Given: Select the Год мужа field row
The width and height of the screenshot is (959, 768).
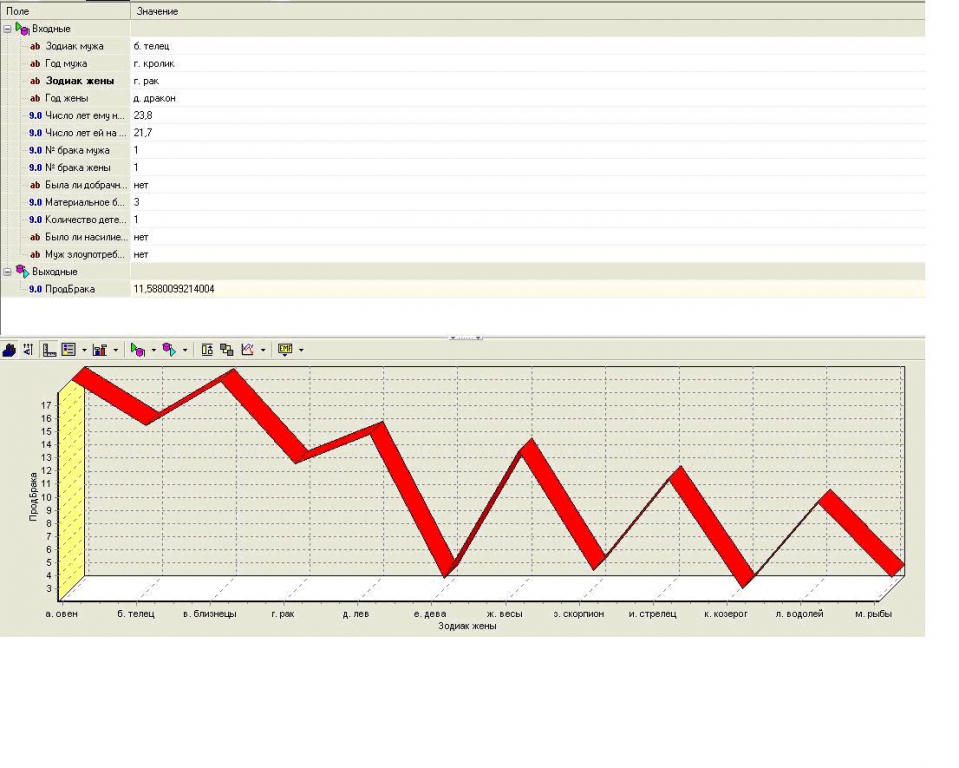Looking at the screenshot, I should [68, 63].
